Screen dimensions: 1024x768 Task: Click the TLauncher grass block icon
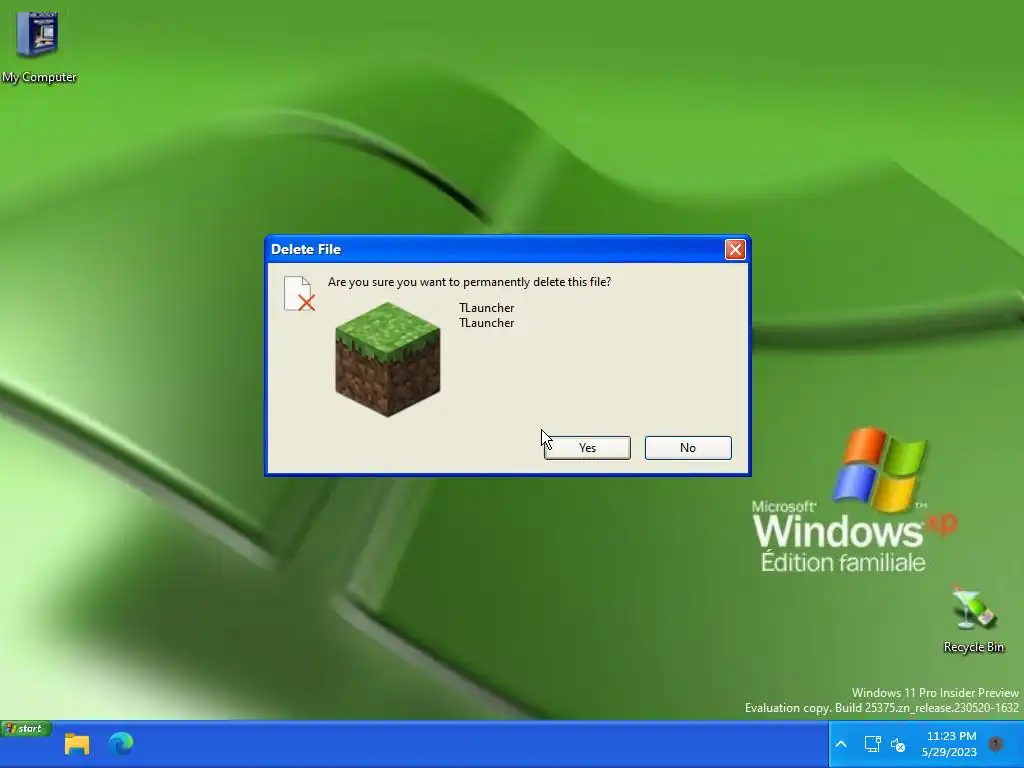pyautogui.click(x=388, y=359)
